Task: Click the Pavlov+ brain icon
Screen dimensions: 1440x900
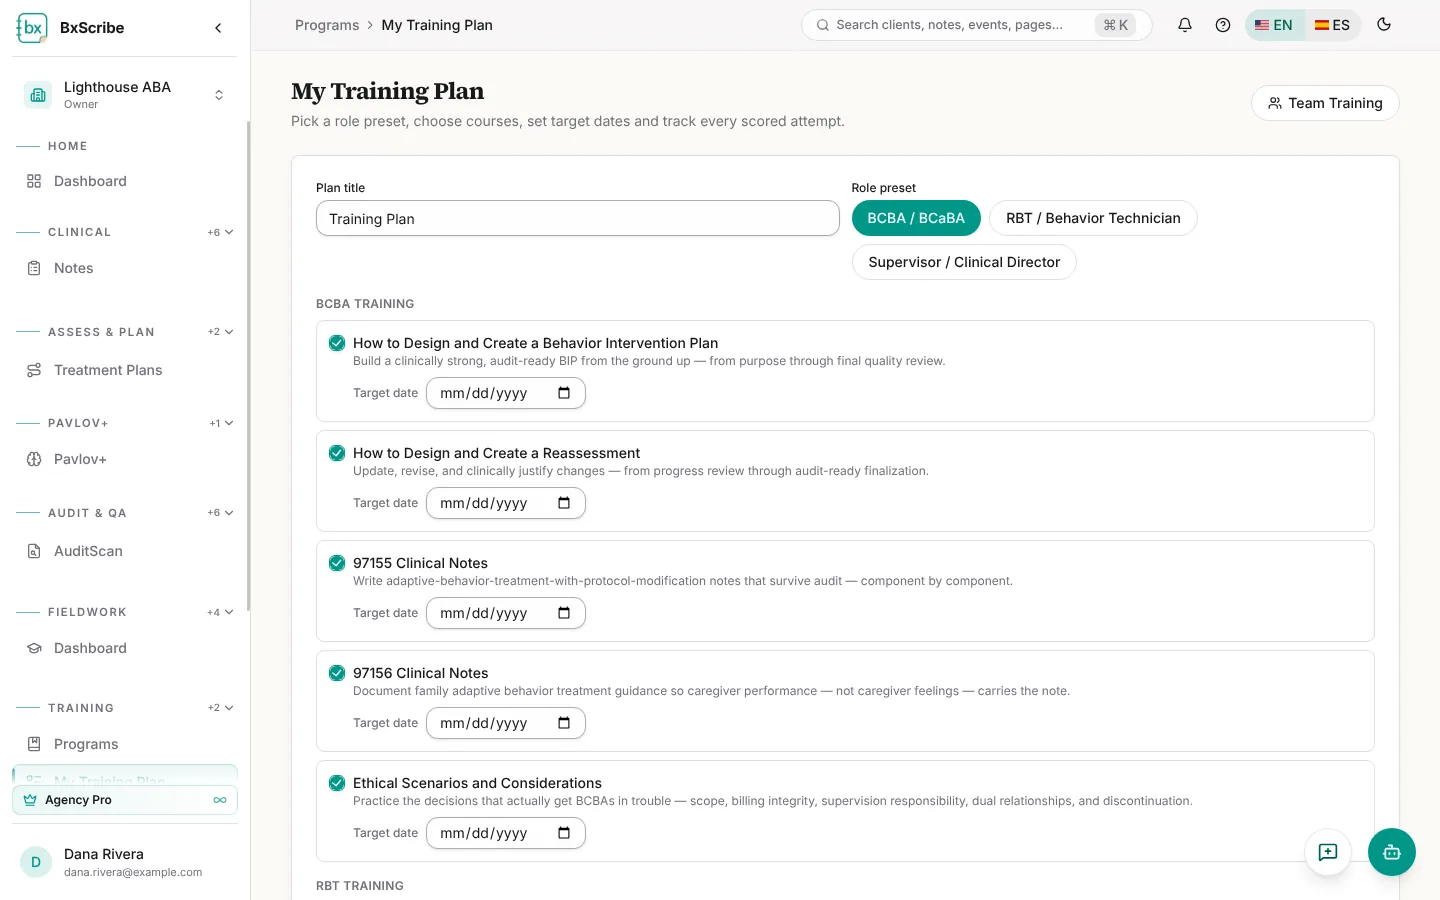Action: 34,459
